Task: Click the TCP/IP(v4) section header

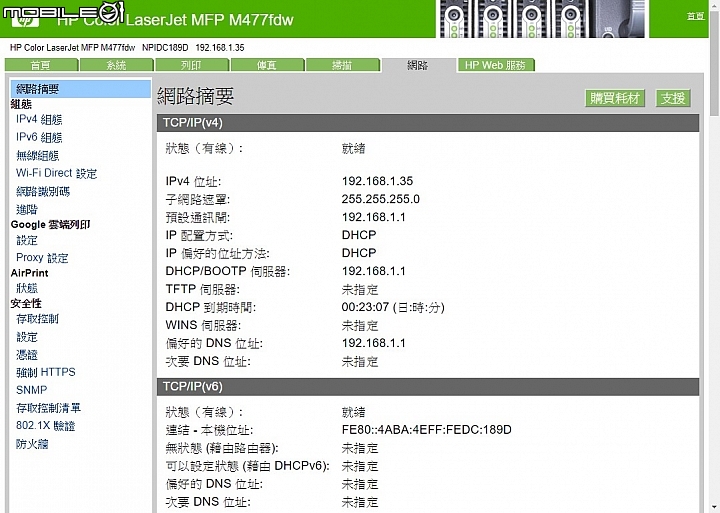Action: tap(428, 123)
